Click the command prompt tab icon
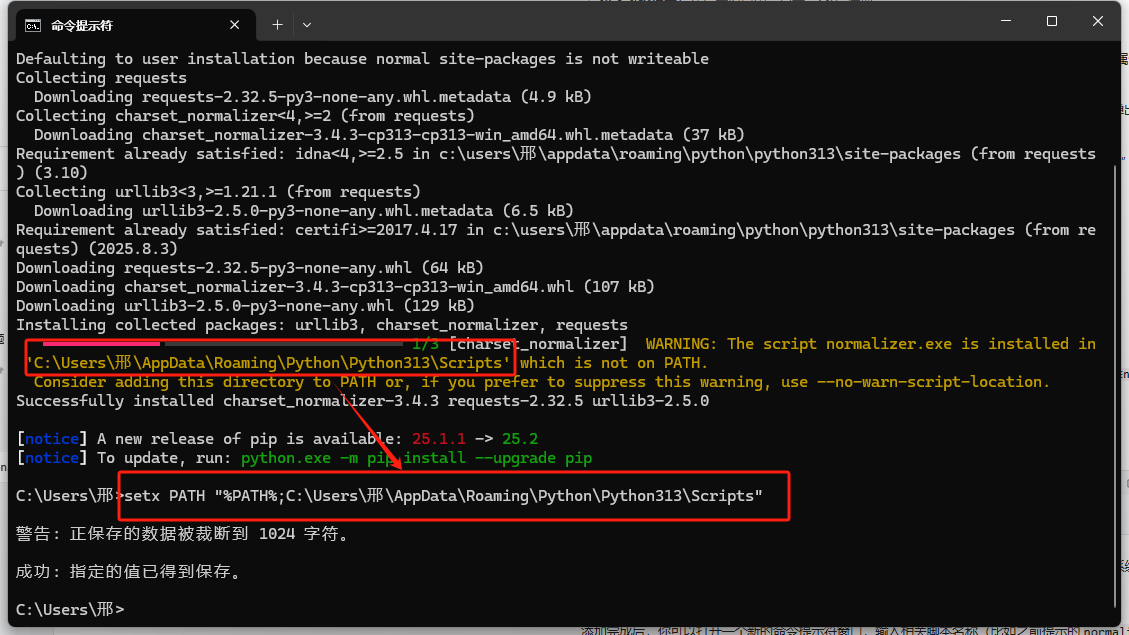Image resolution: width=1129 pixels, height=635 pixels. point(33,26)
